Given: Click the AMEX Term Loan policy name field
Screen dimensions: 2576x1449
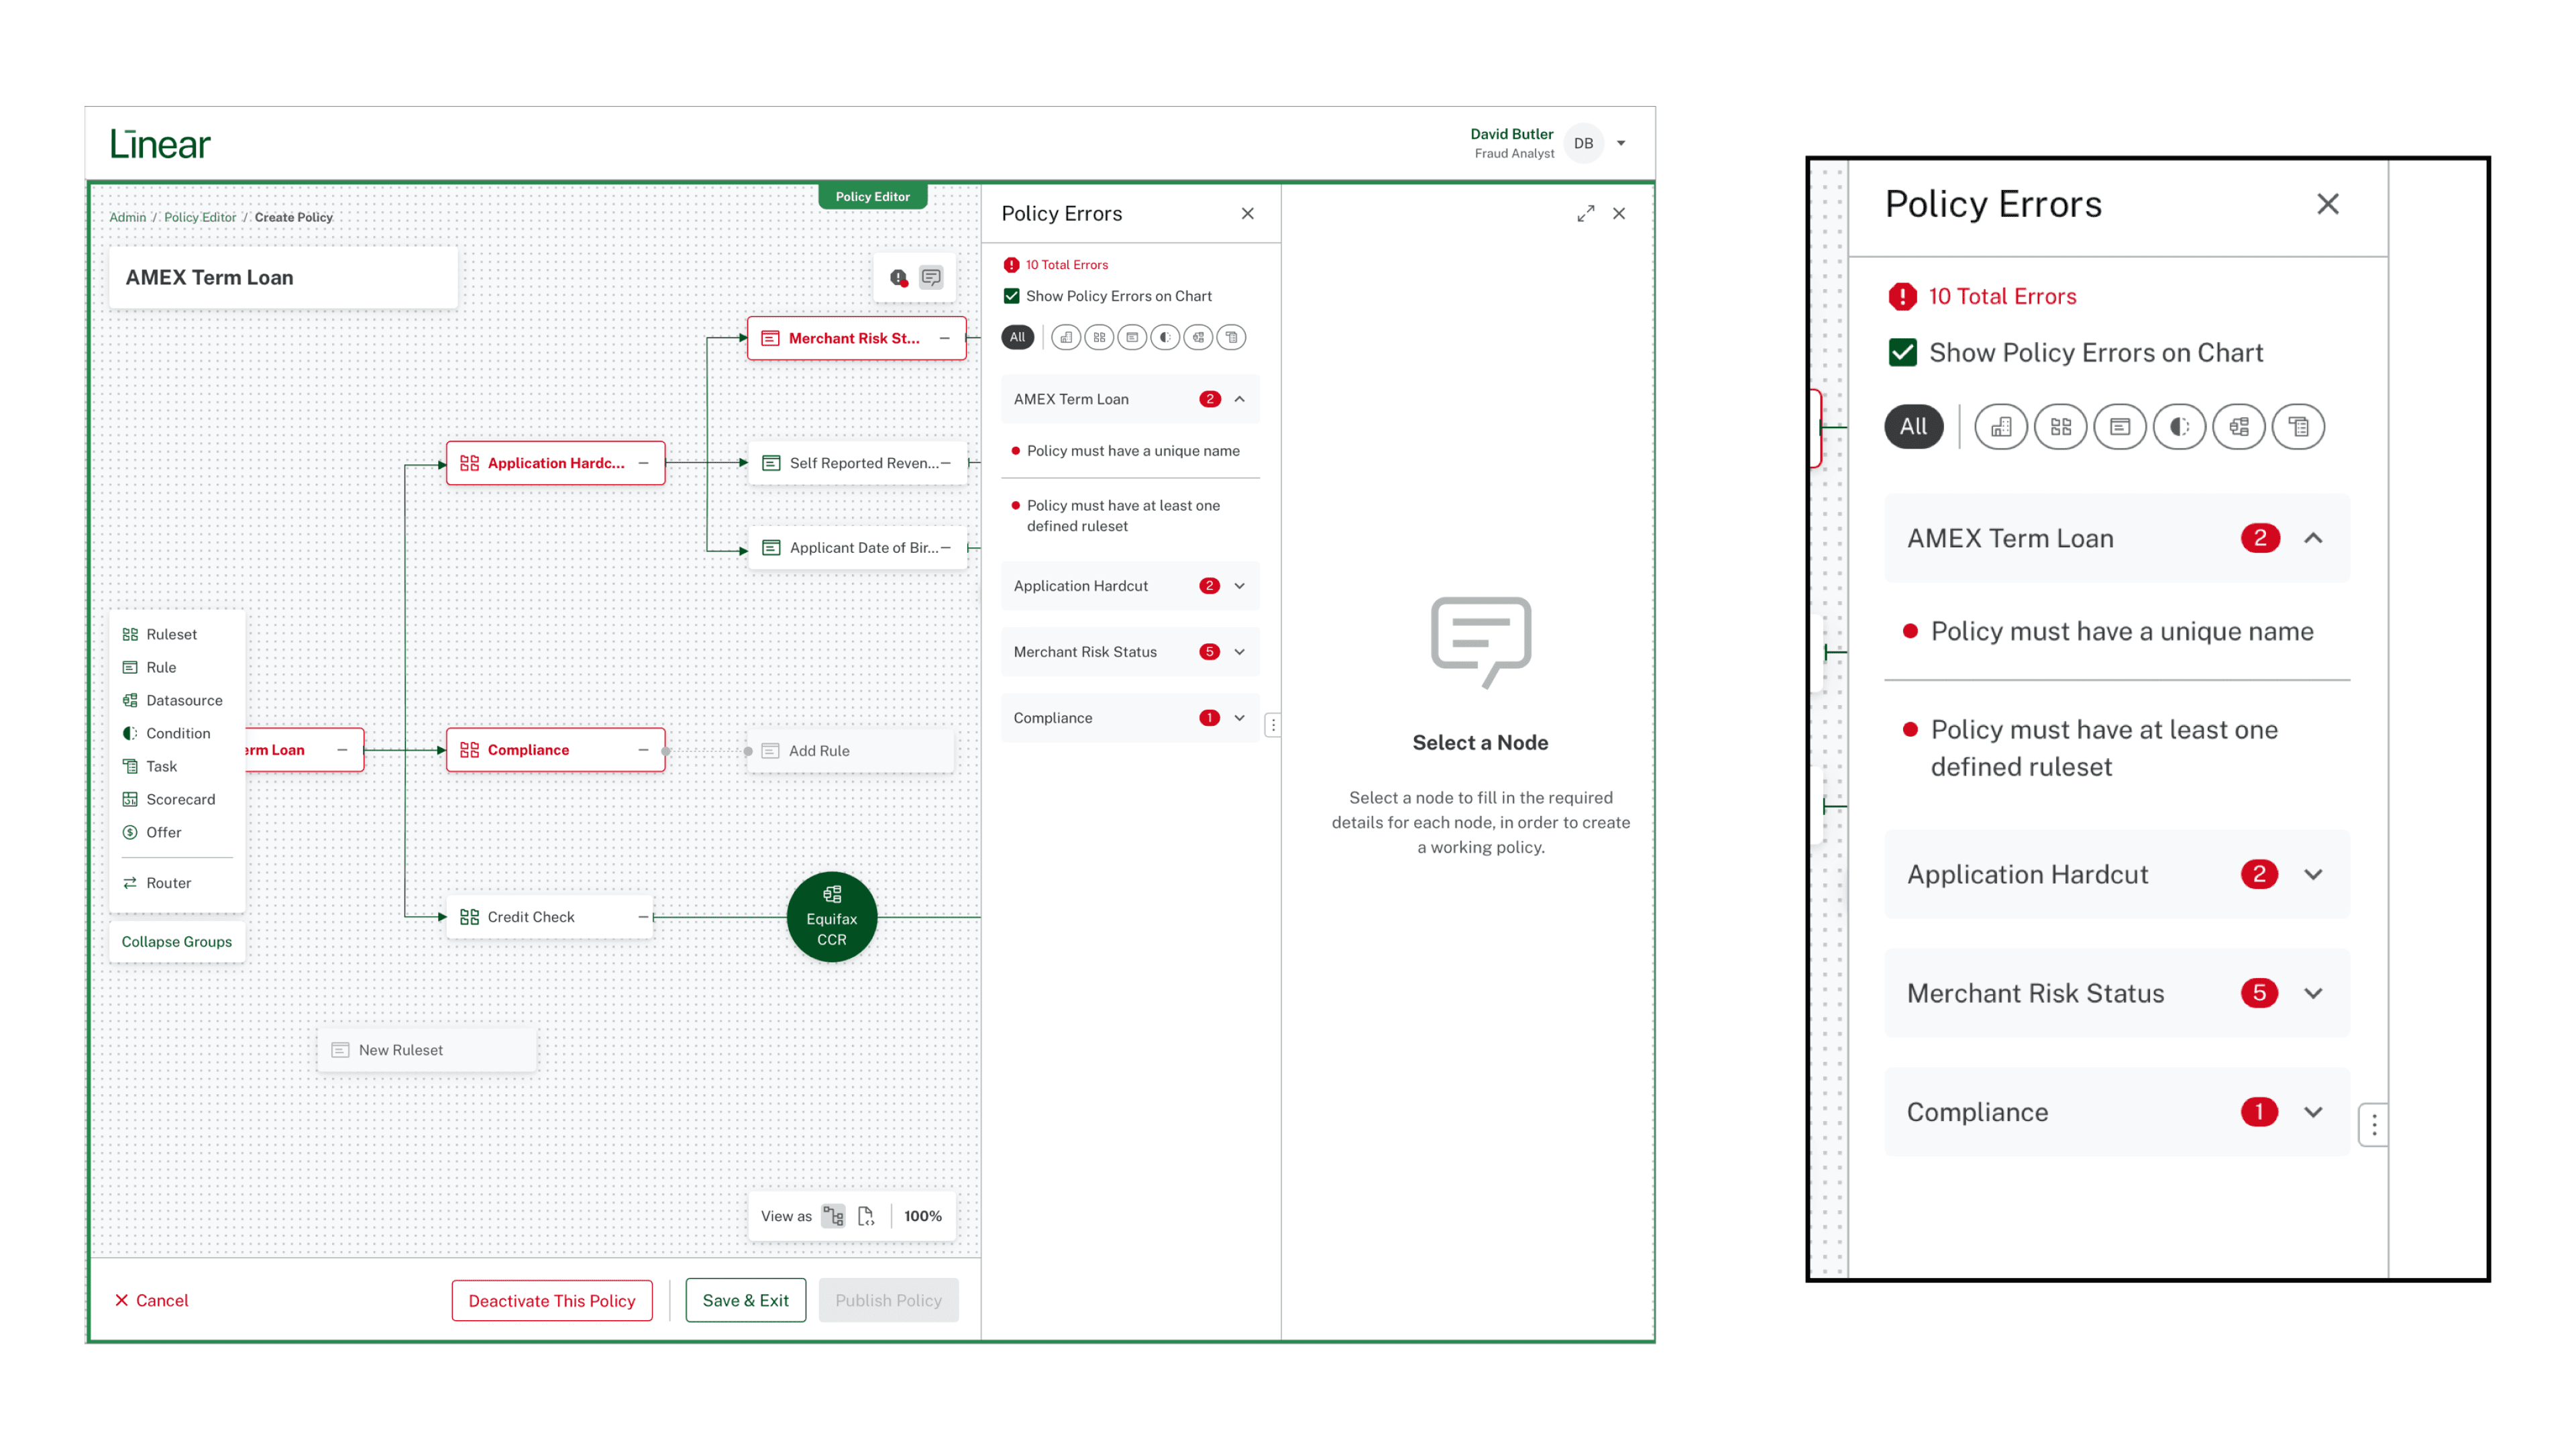Looking at the screenshot, I should tap(283, 278).
